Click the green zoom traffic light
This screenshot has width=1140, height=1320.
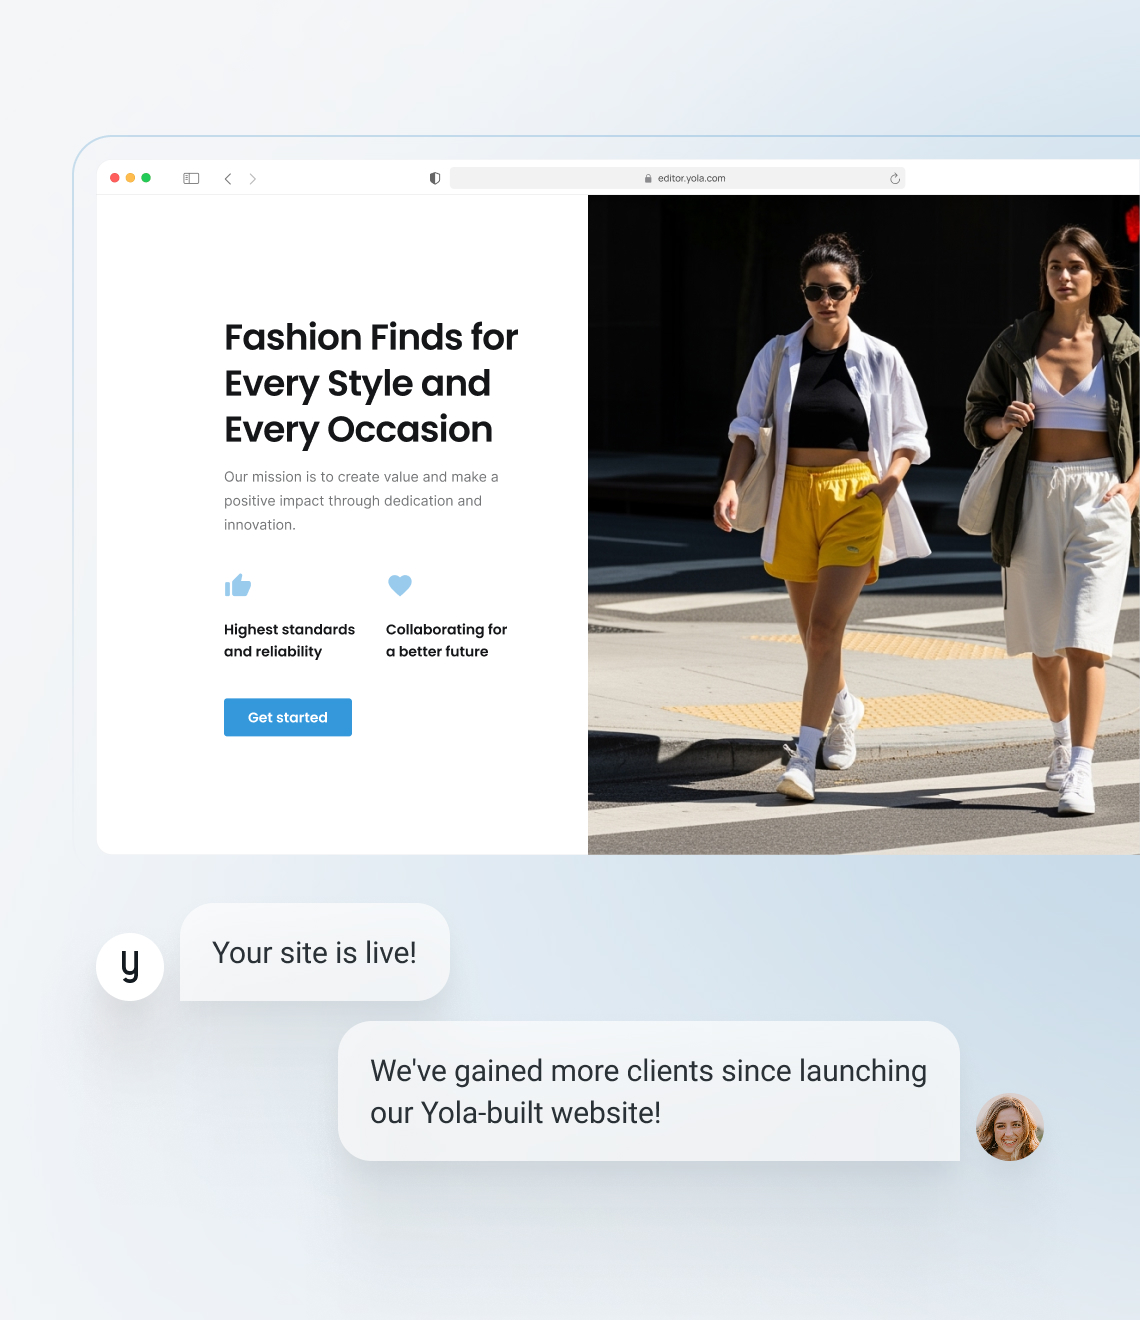(x=146, y=177)
